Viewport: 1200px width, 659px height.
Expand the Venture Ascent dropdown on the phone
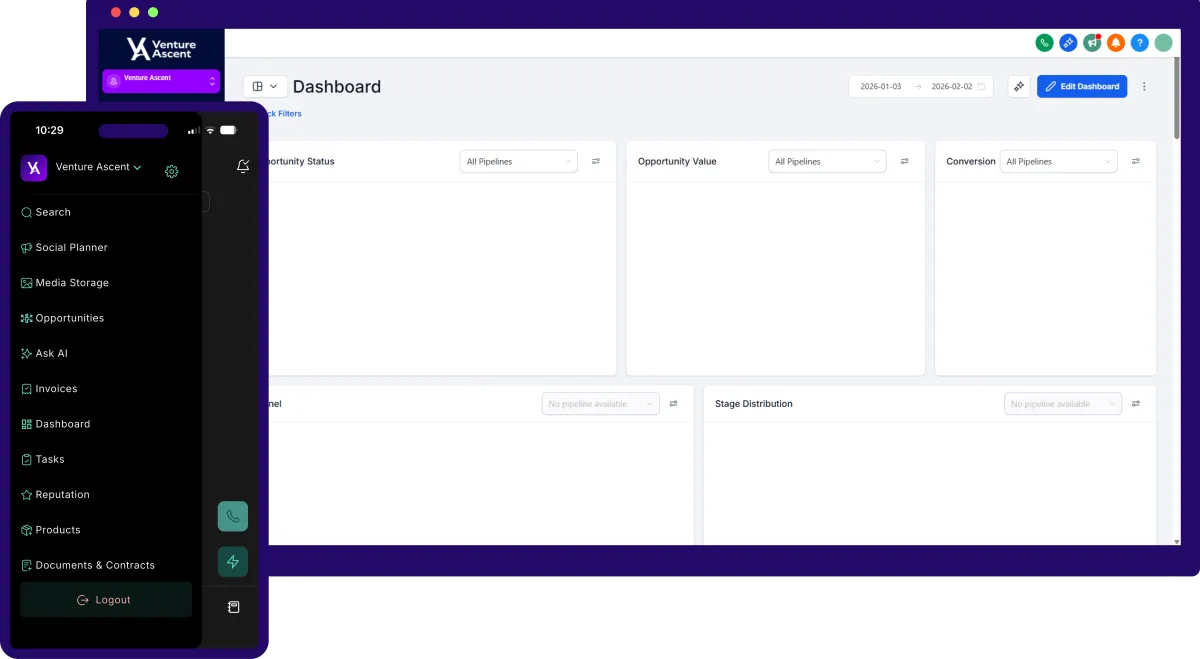tap(99, 167)
